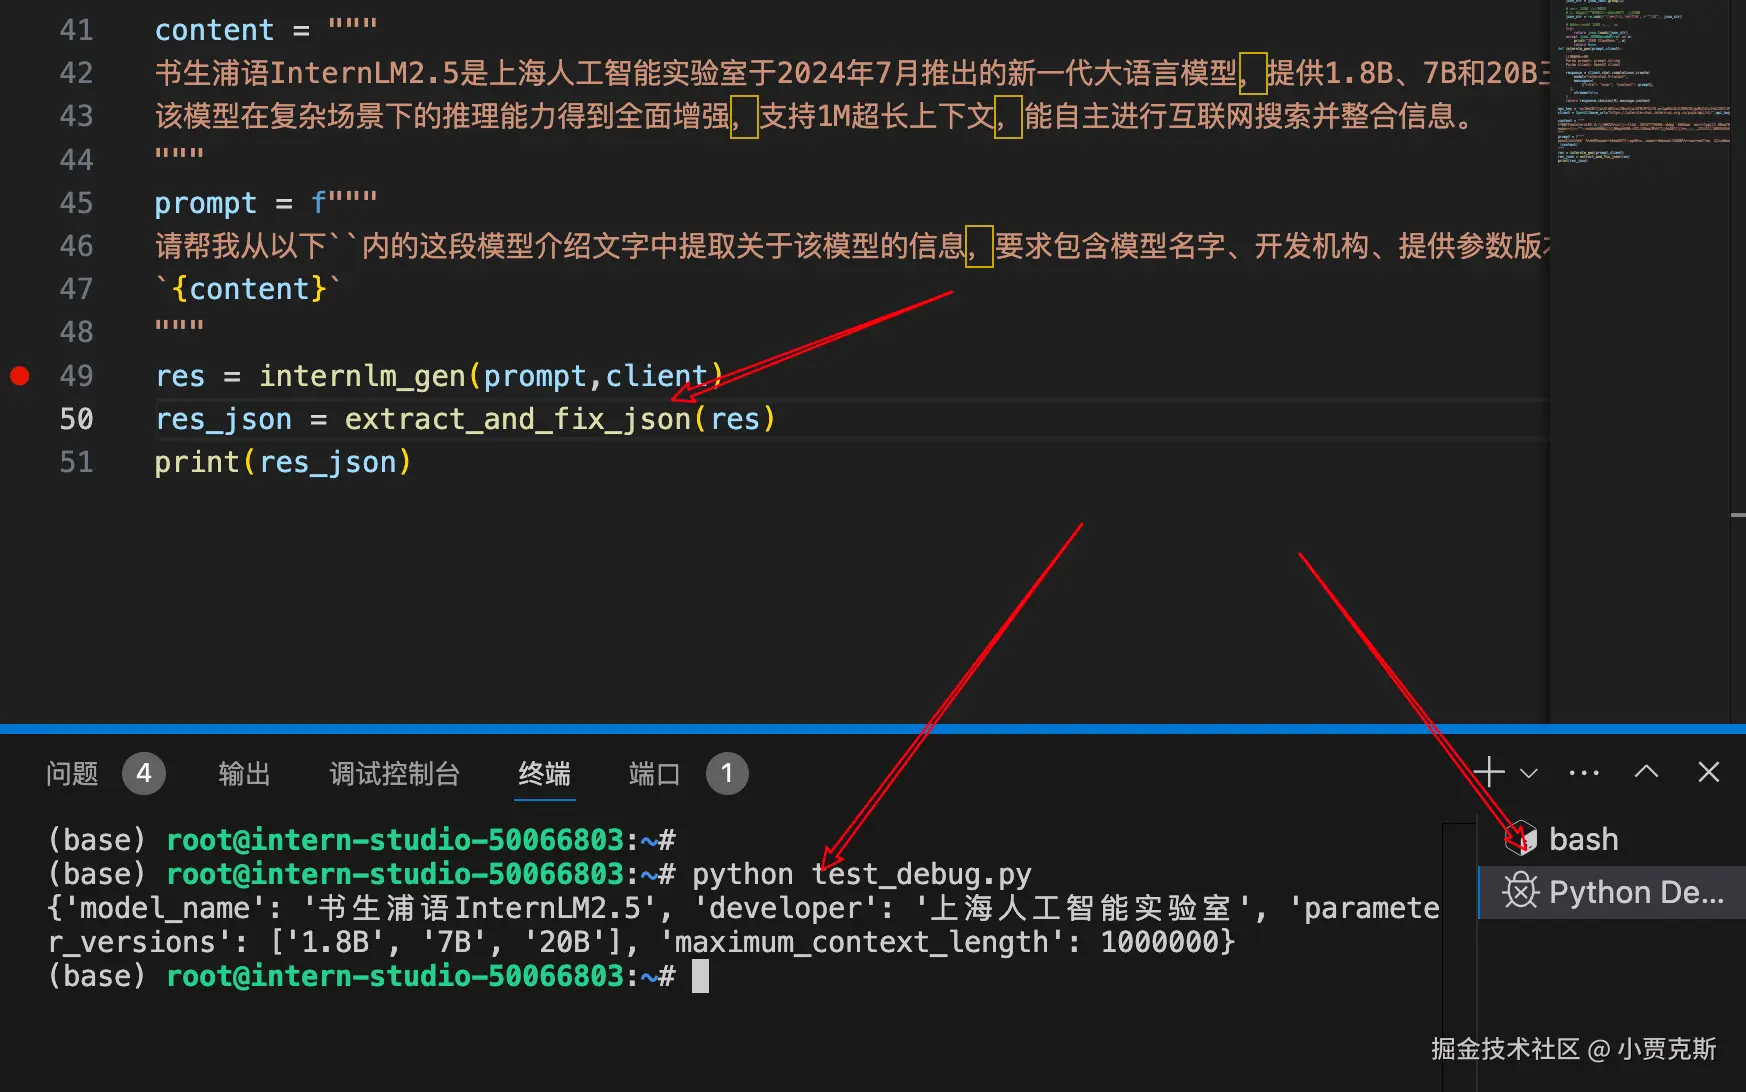This screenshot has width=1746, height=1092.
Task: Click line number 41 in the gutter
Action: pos(76,30)
